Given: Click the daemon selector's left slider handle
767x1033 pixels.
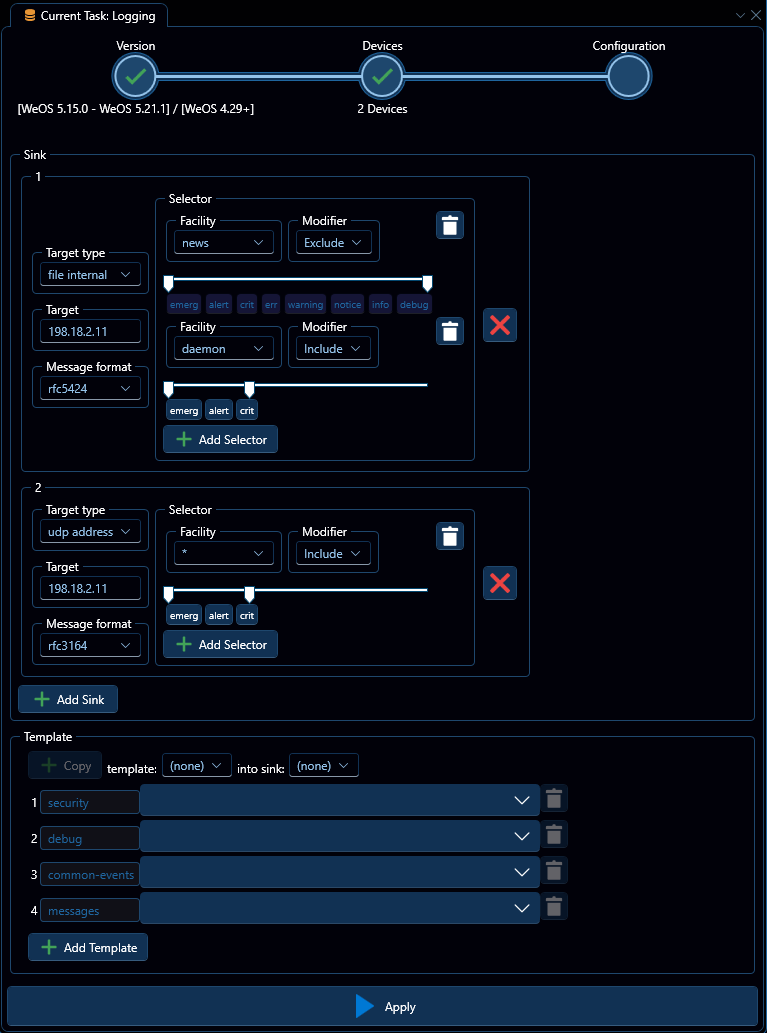Looking at the screenshot, I should 169,390.
